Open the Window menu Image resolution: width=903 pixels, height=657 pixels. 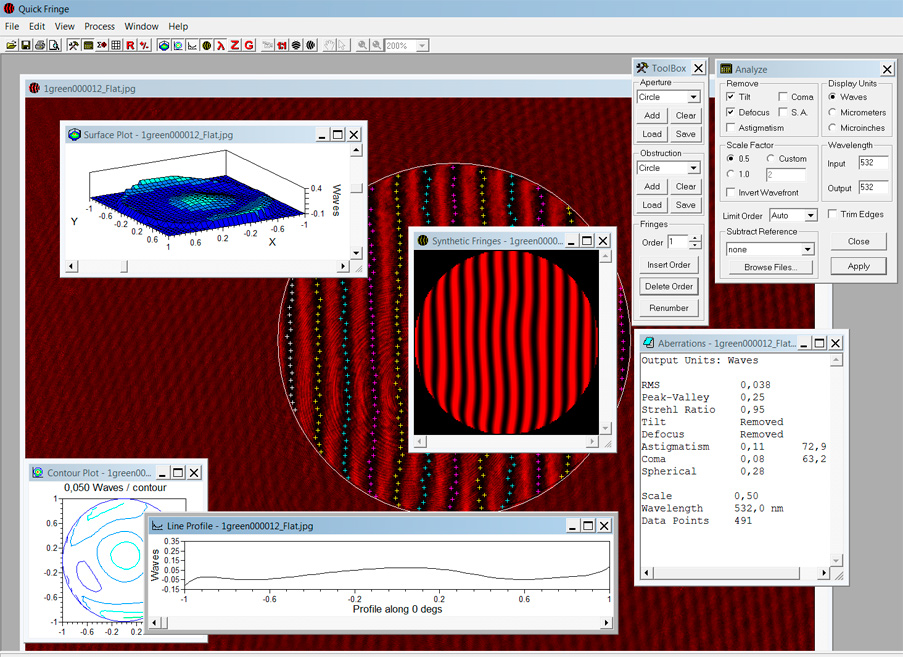point(142,26)
